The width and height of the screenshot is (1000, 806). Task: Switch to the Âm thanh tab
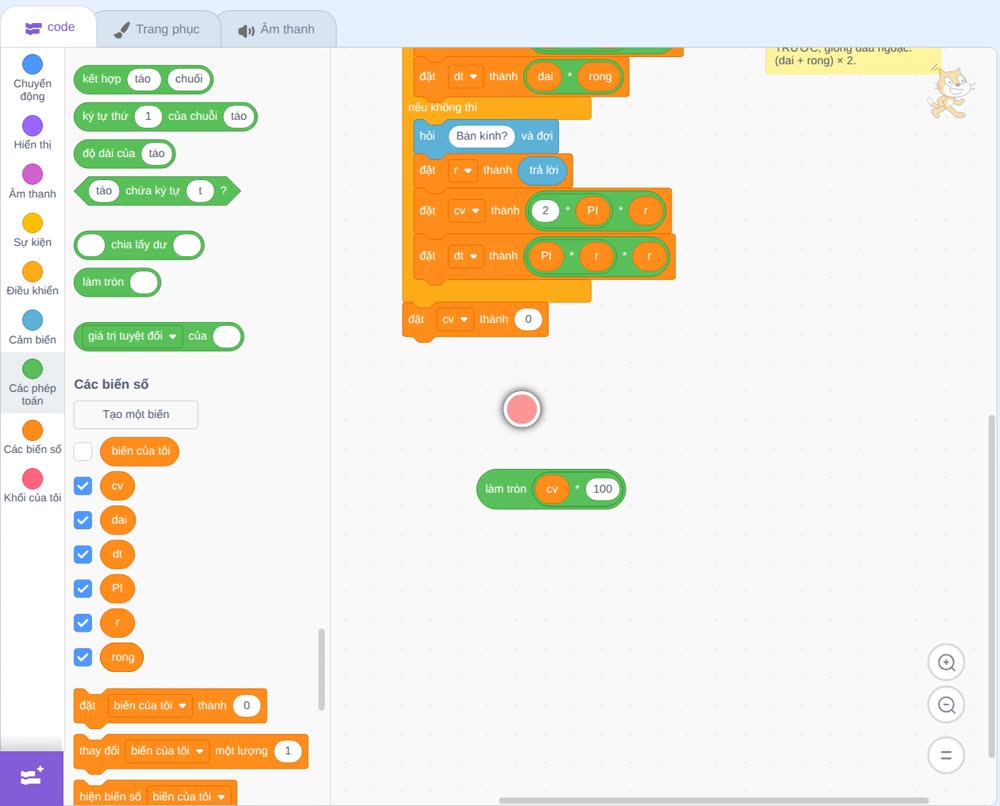[x=277, y=29]
